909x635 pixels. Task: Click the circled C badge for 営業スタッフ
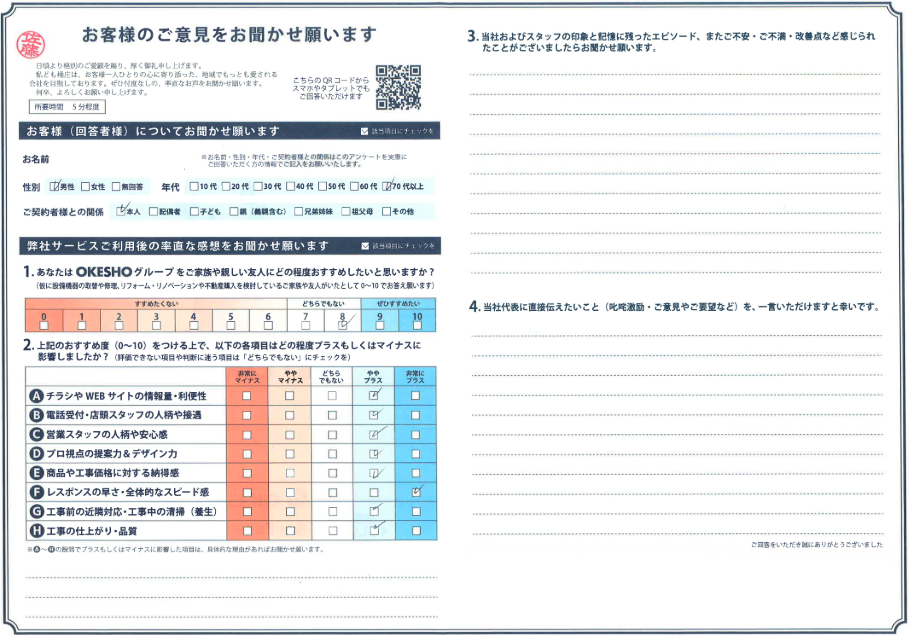36,434
